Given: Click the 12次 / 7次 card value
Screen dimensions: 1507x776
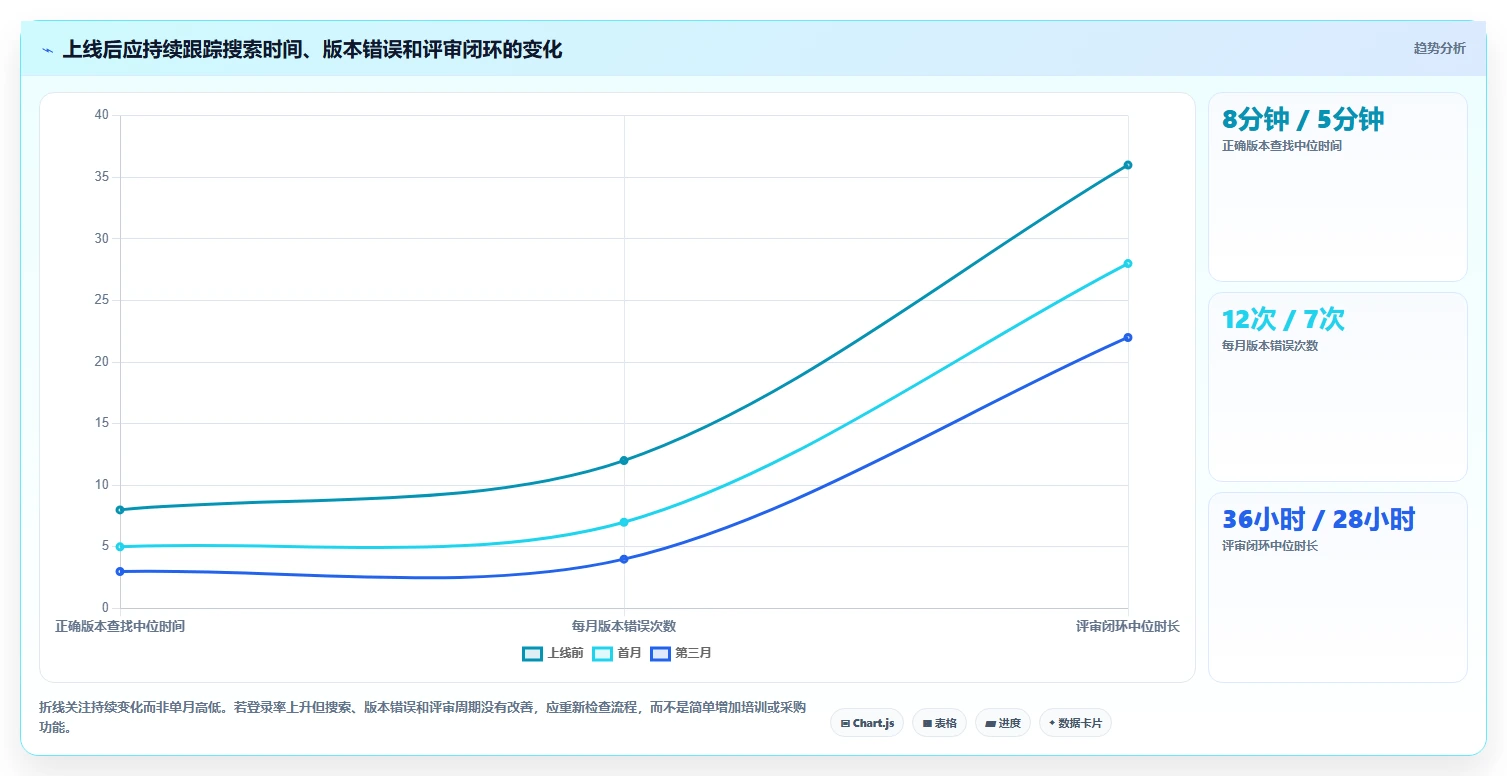Looking at the screenshot, I should click(1283, 320).
